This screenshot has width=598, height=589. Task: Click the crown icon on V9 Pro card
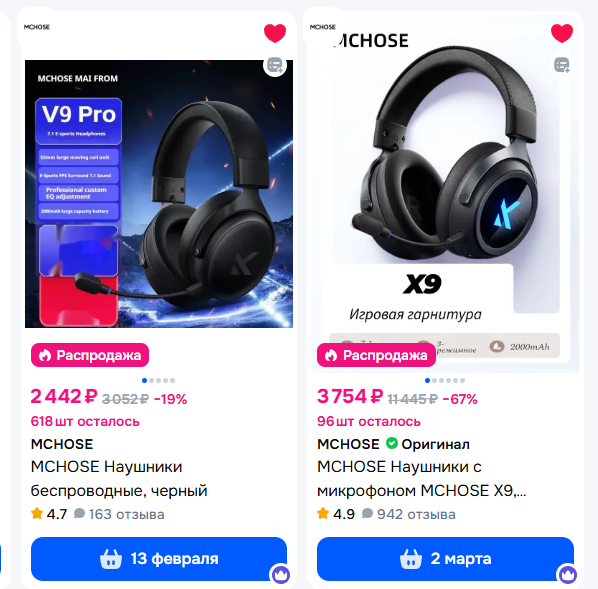pos(280,574)
